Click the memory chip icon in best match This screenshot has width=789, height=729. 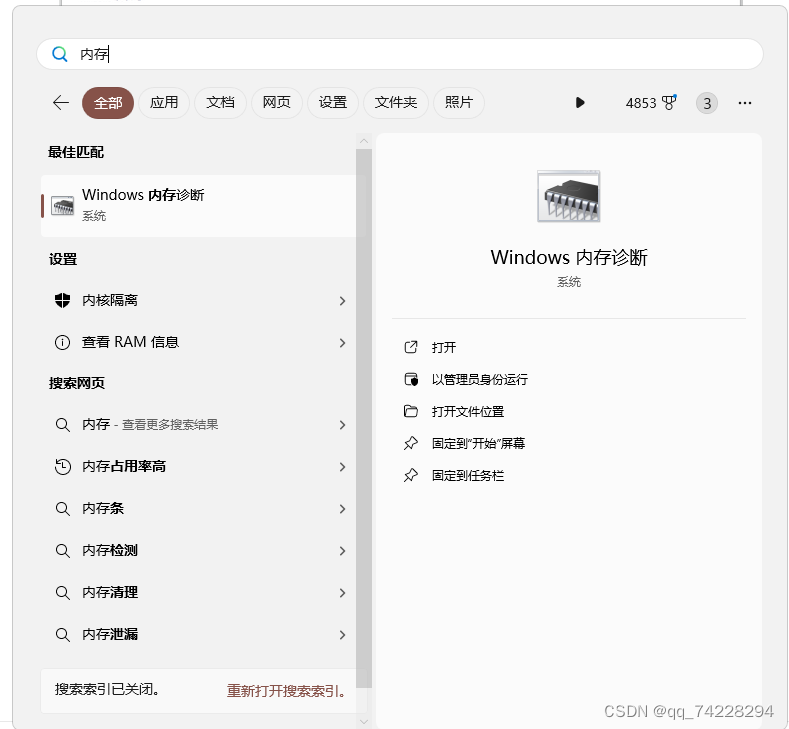click(62, 206)
